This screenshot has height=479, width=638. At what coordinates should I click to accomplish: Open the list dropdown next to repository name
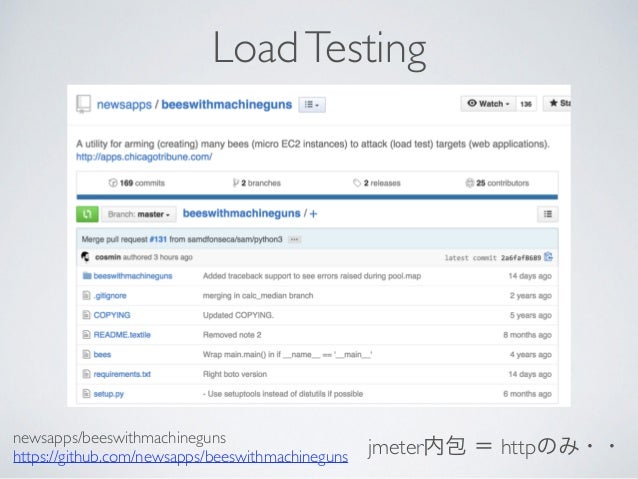312,105
